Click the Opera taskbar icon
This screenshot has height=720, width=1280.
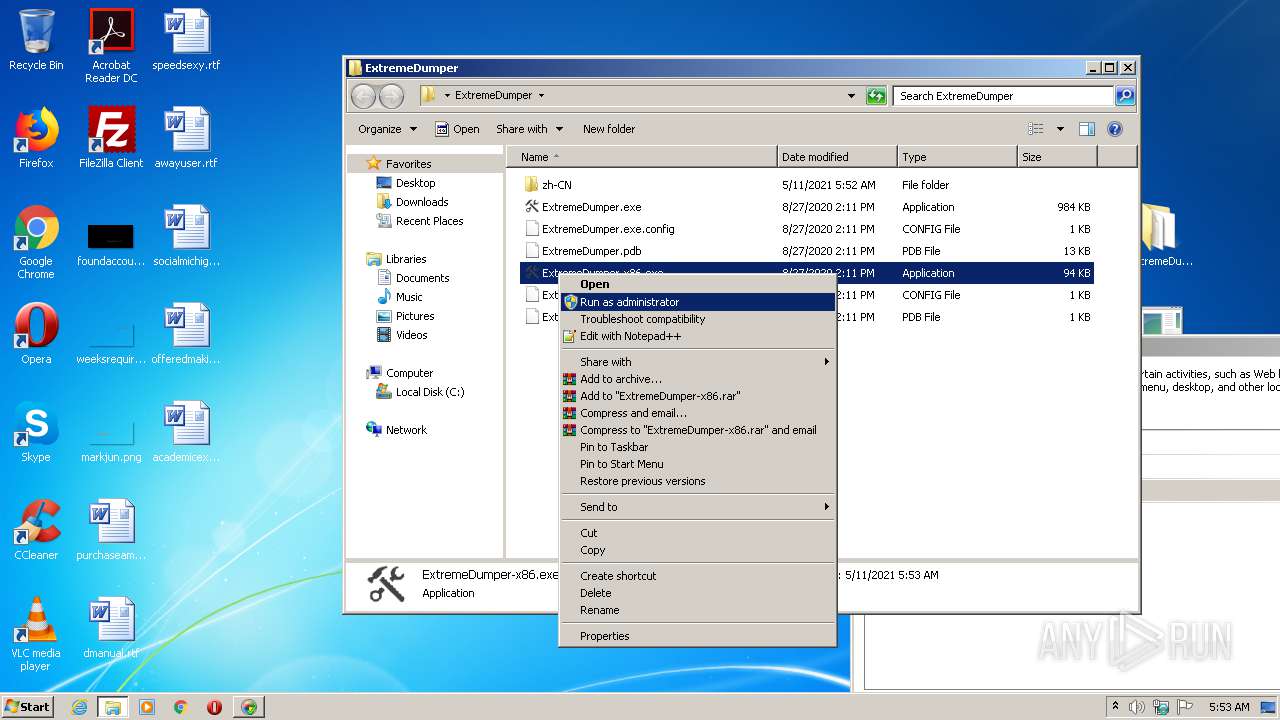(214, 707)
